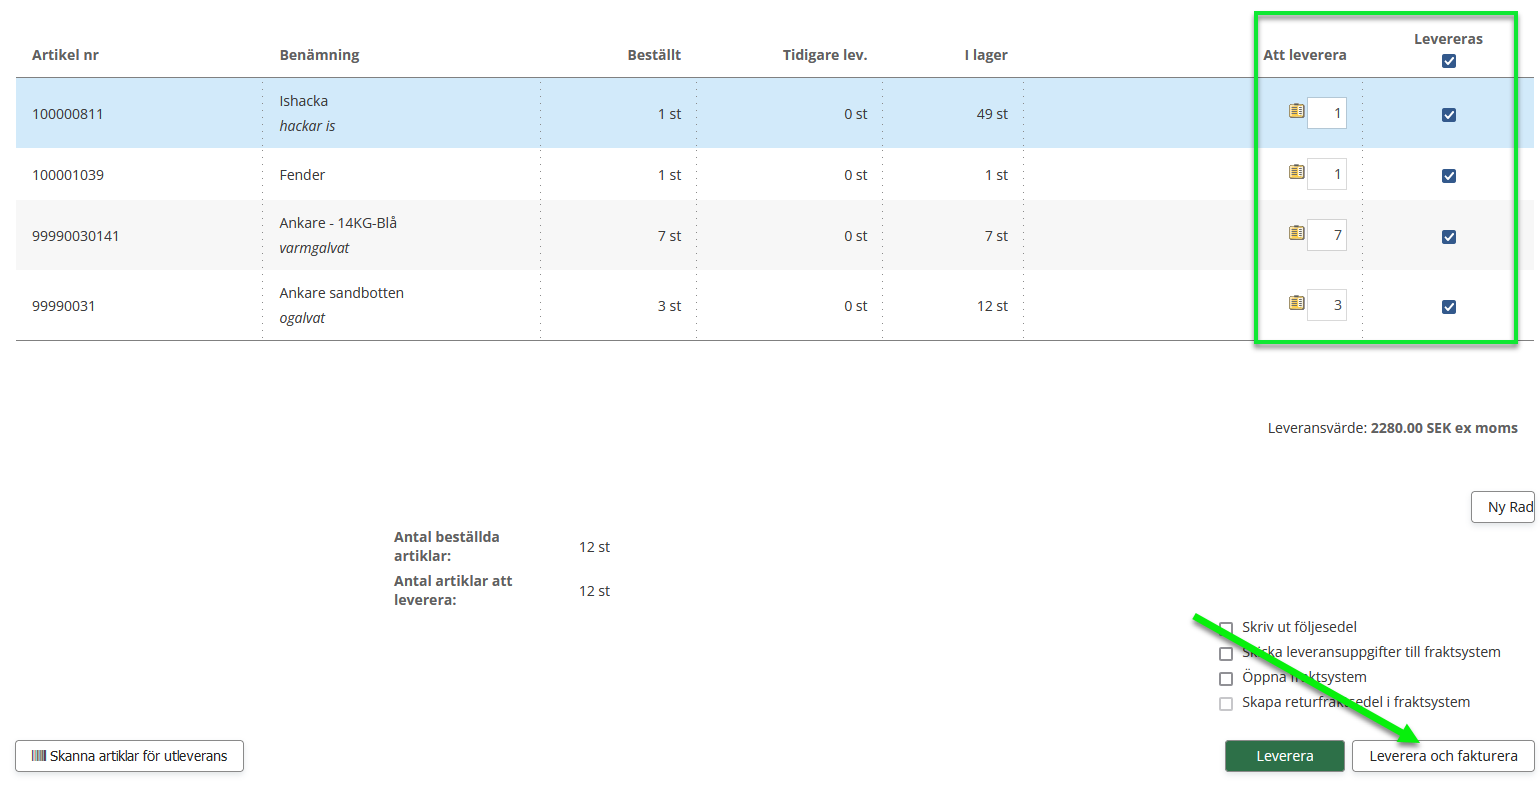
Task: Tick the Öppna fraktsystem checkbox
Action: (1226, 679)
